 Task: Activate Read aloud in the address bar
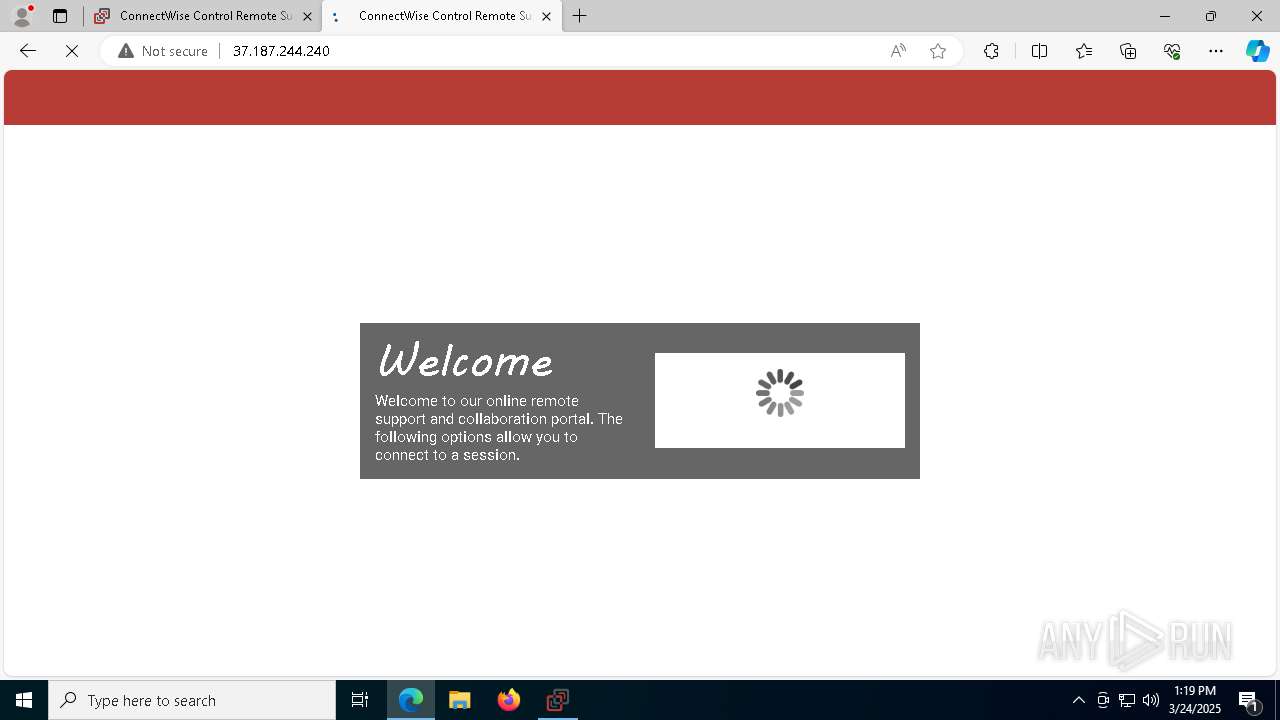point(898,51)
